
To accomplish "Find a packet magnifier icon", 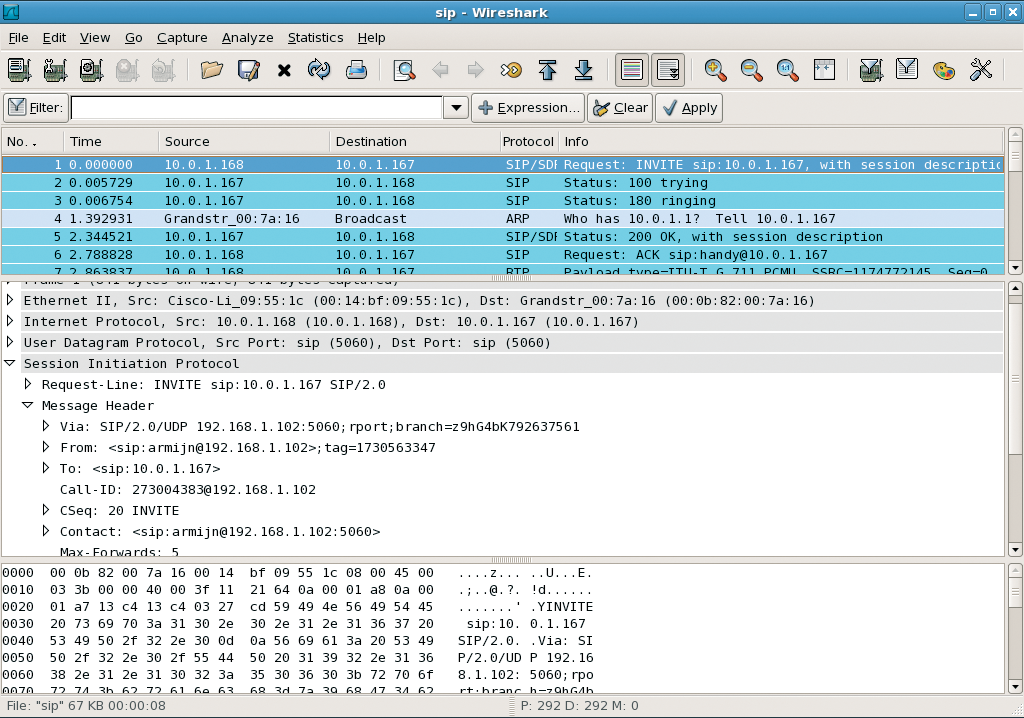I will pyautogui.click(x=404, y=69).
